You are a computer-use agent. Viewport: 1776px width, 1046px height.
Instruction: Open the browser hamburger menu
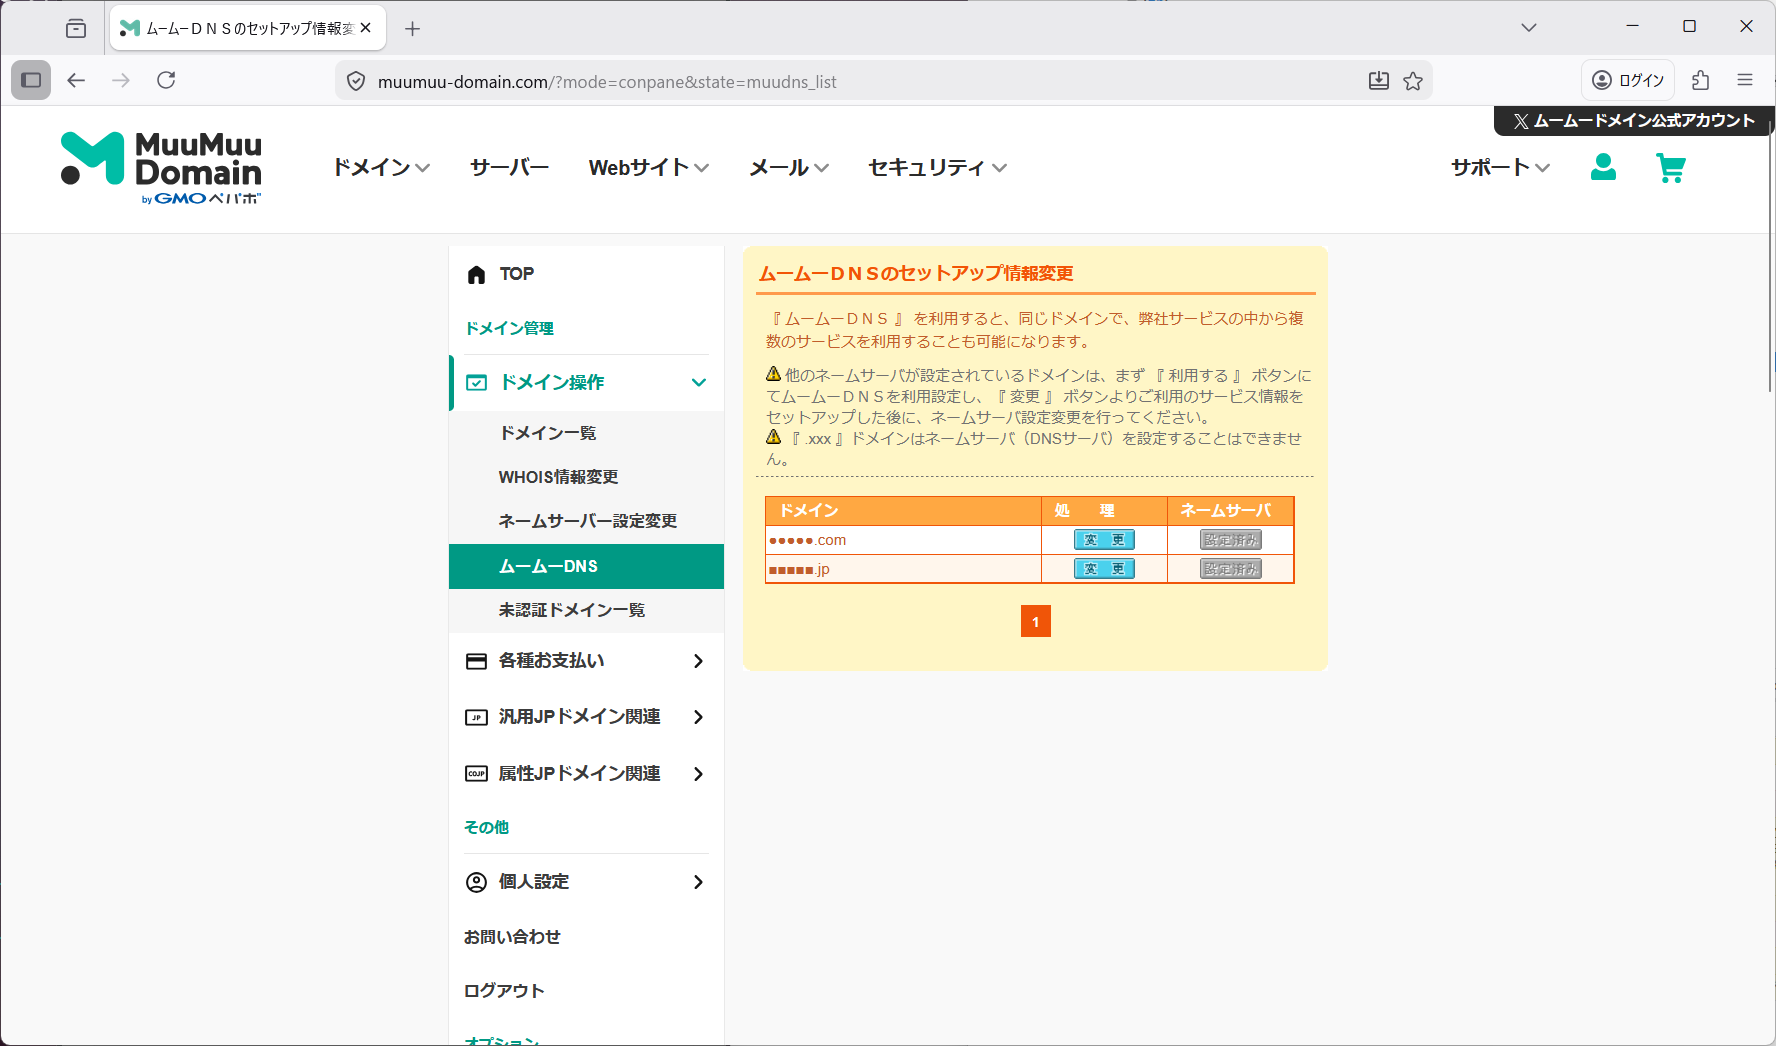(x=1745, y=80)
